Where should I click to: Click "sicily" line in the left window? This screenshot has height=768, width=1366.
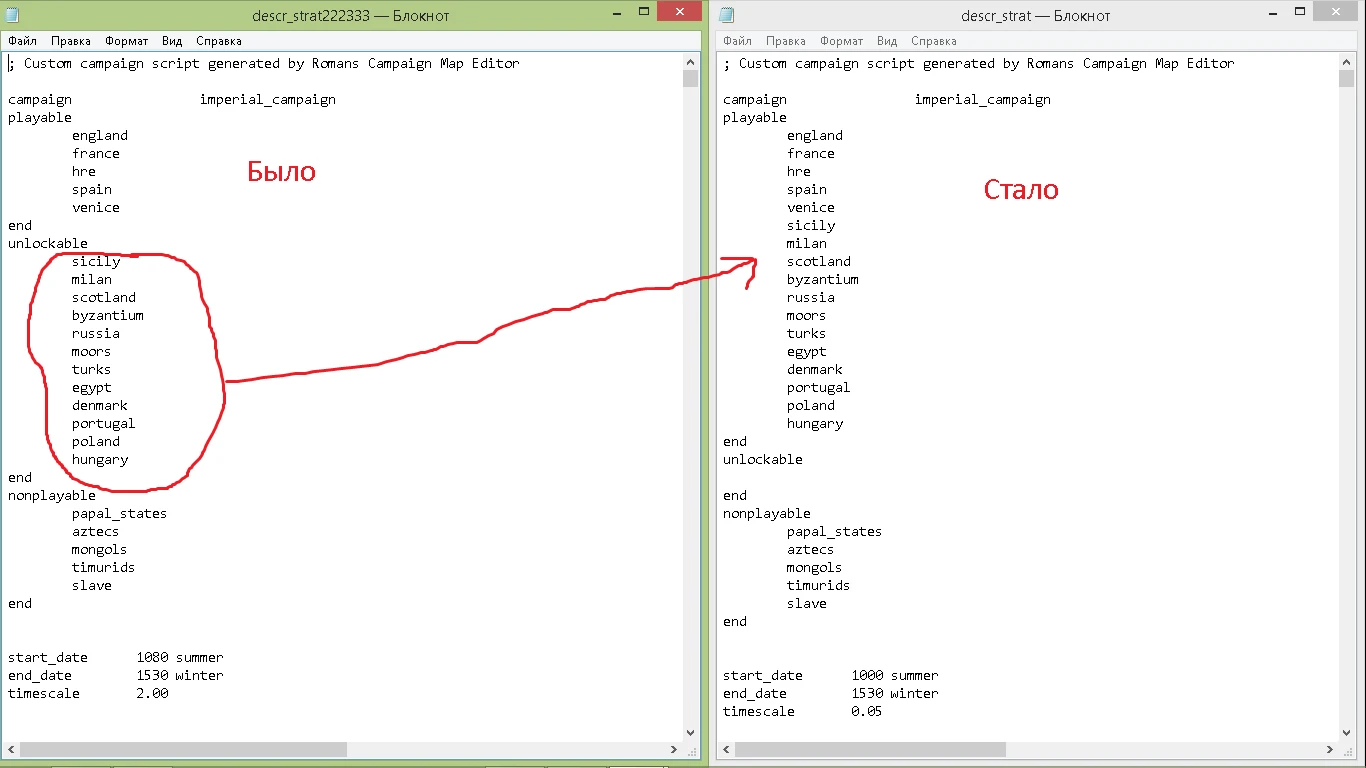pyautogui.click(x=96, y=261)
